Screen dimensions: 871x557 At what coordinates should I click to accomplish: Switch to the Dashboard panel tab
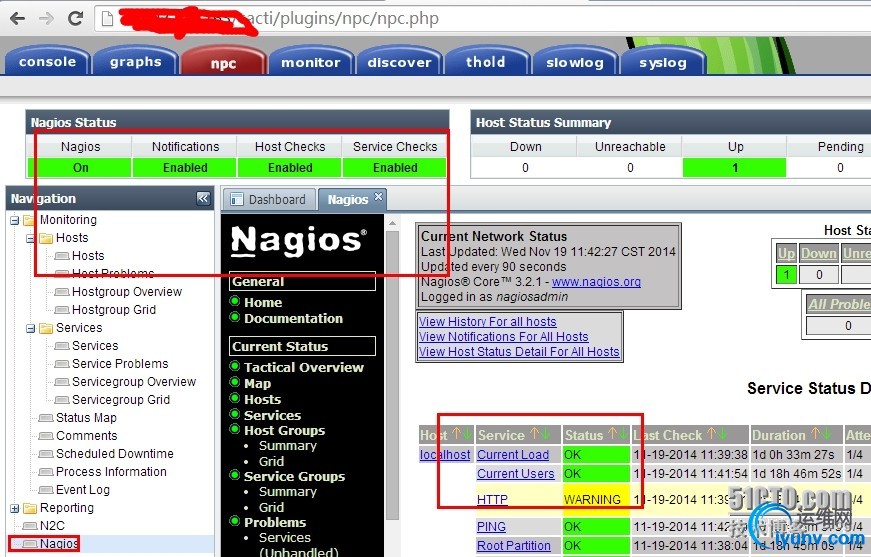click(x=270, y=199)
